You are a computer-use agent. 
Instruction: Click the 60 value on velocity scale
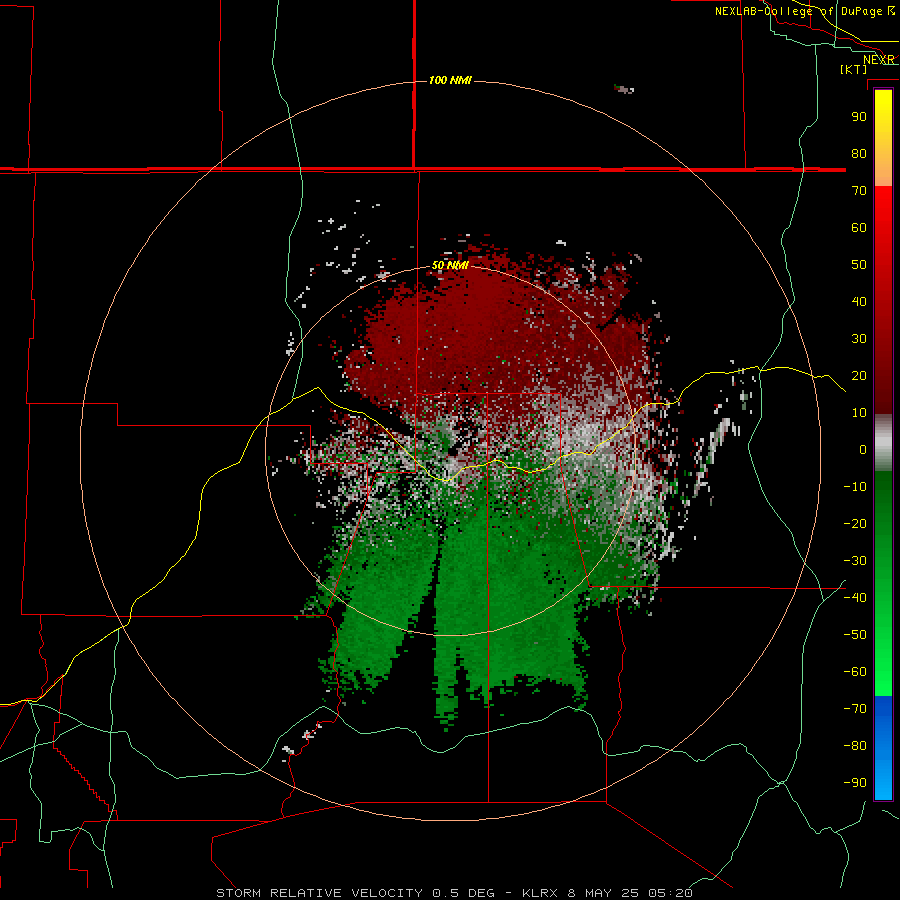coord(859,227)
